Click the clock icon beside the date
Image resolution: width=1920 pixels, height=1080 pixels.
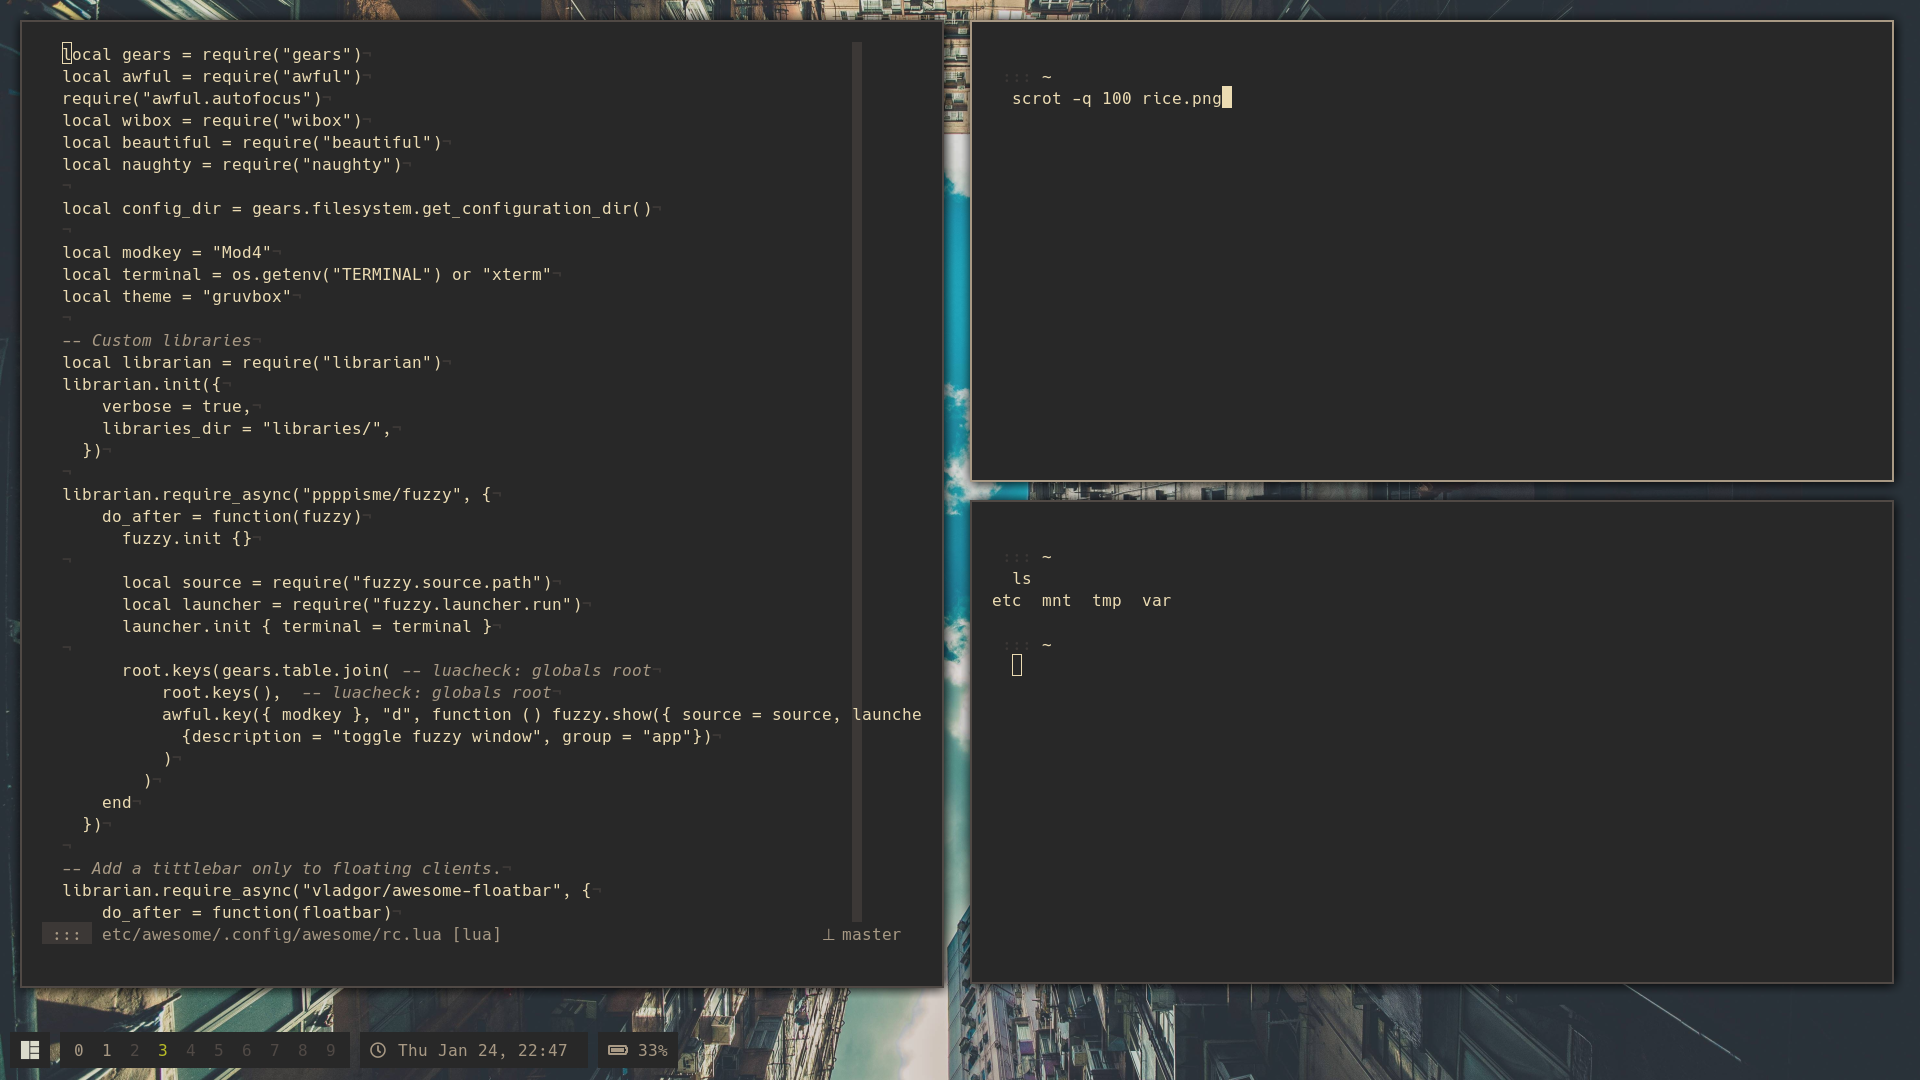click(x=378, y=1050)
